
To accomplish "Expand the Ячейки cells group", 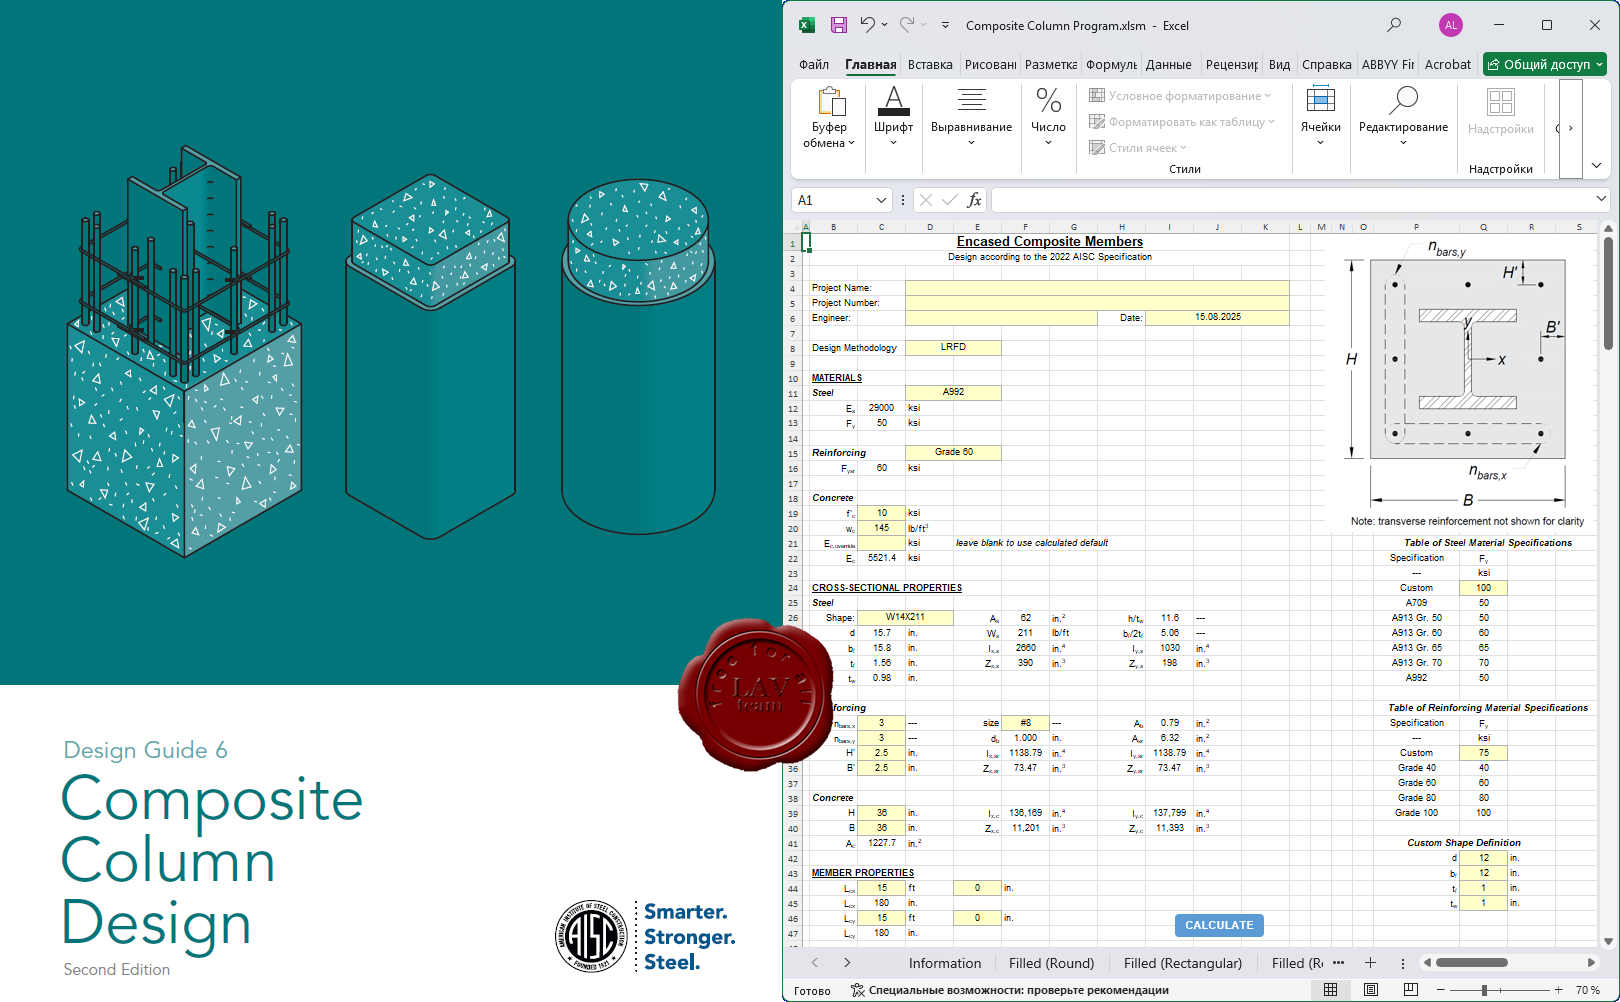I will point(1321,116).
